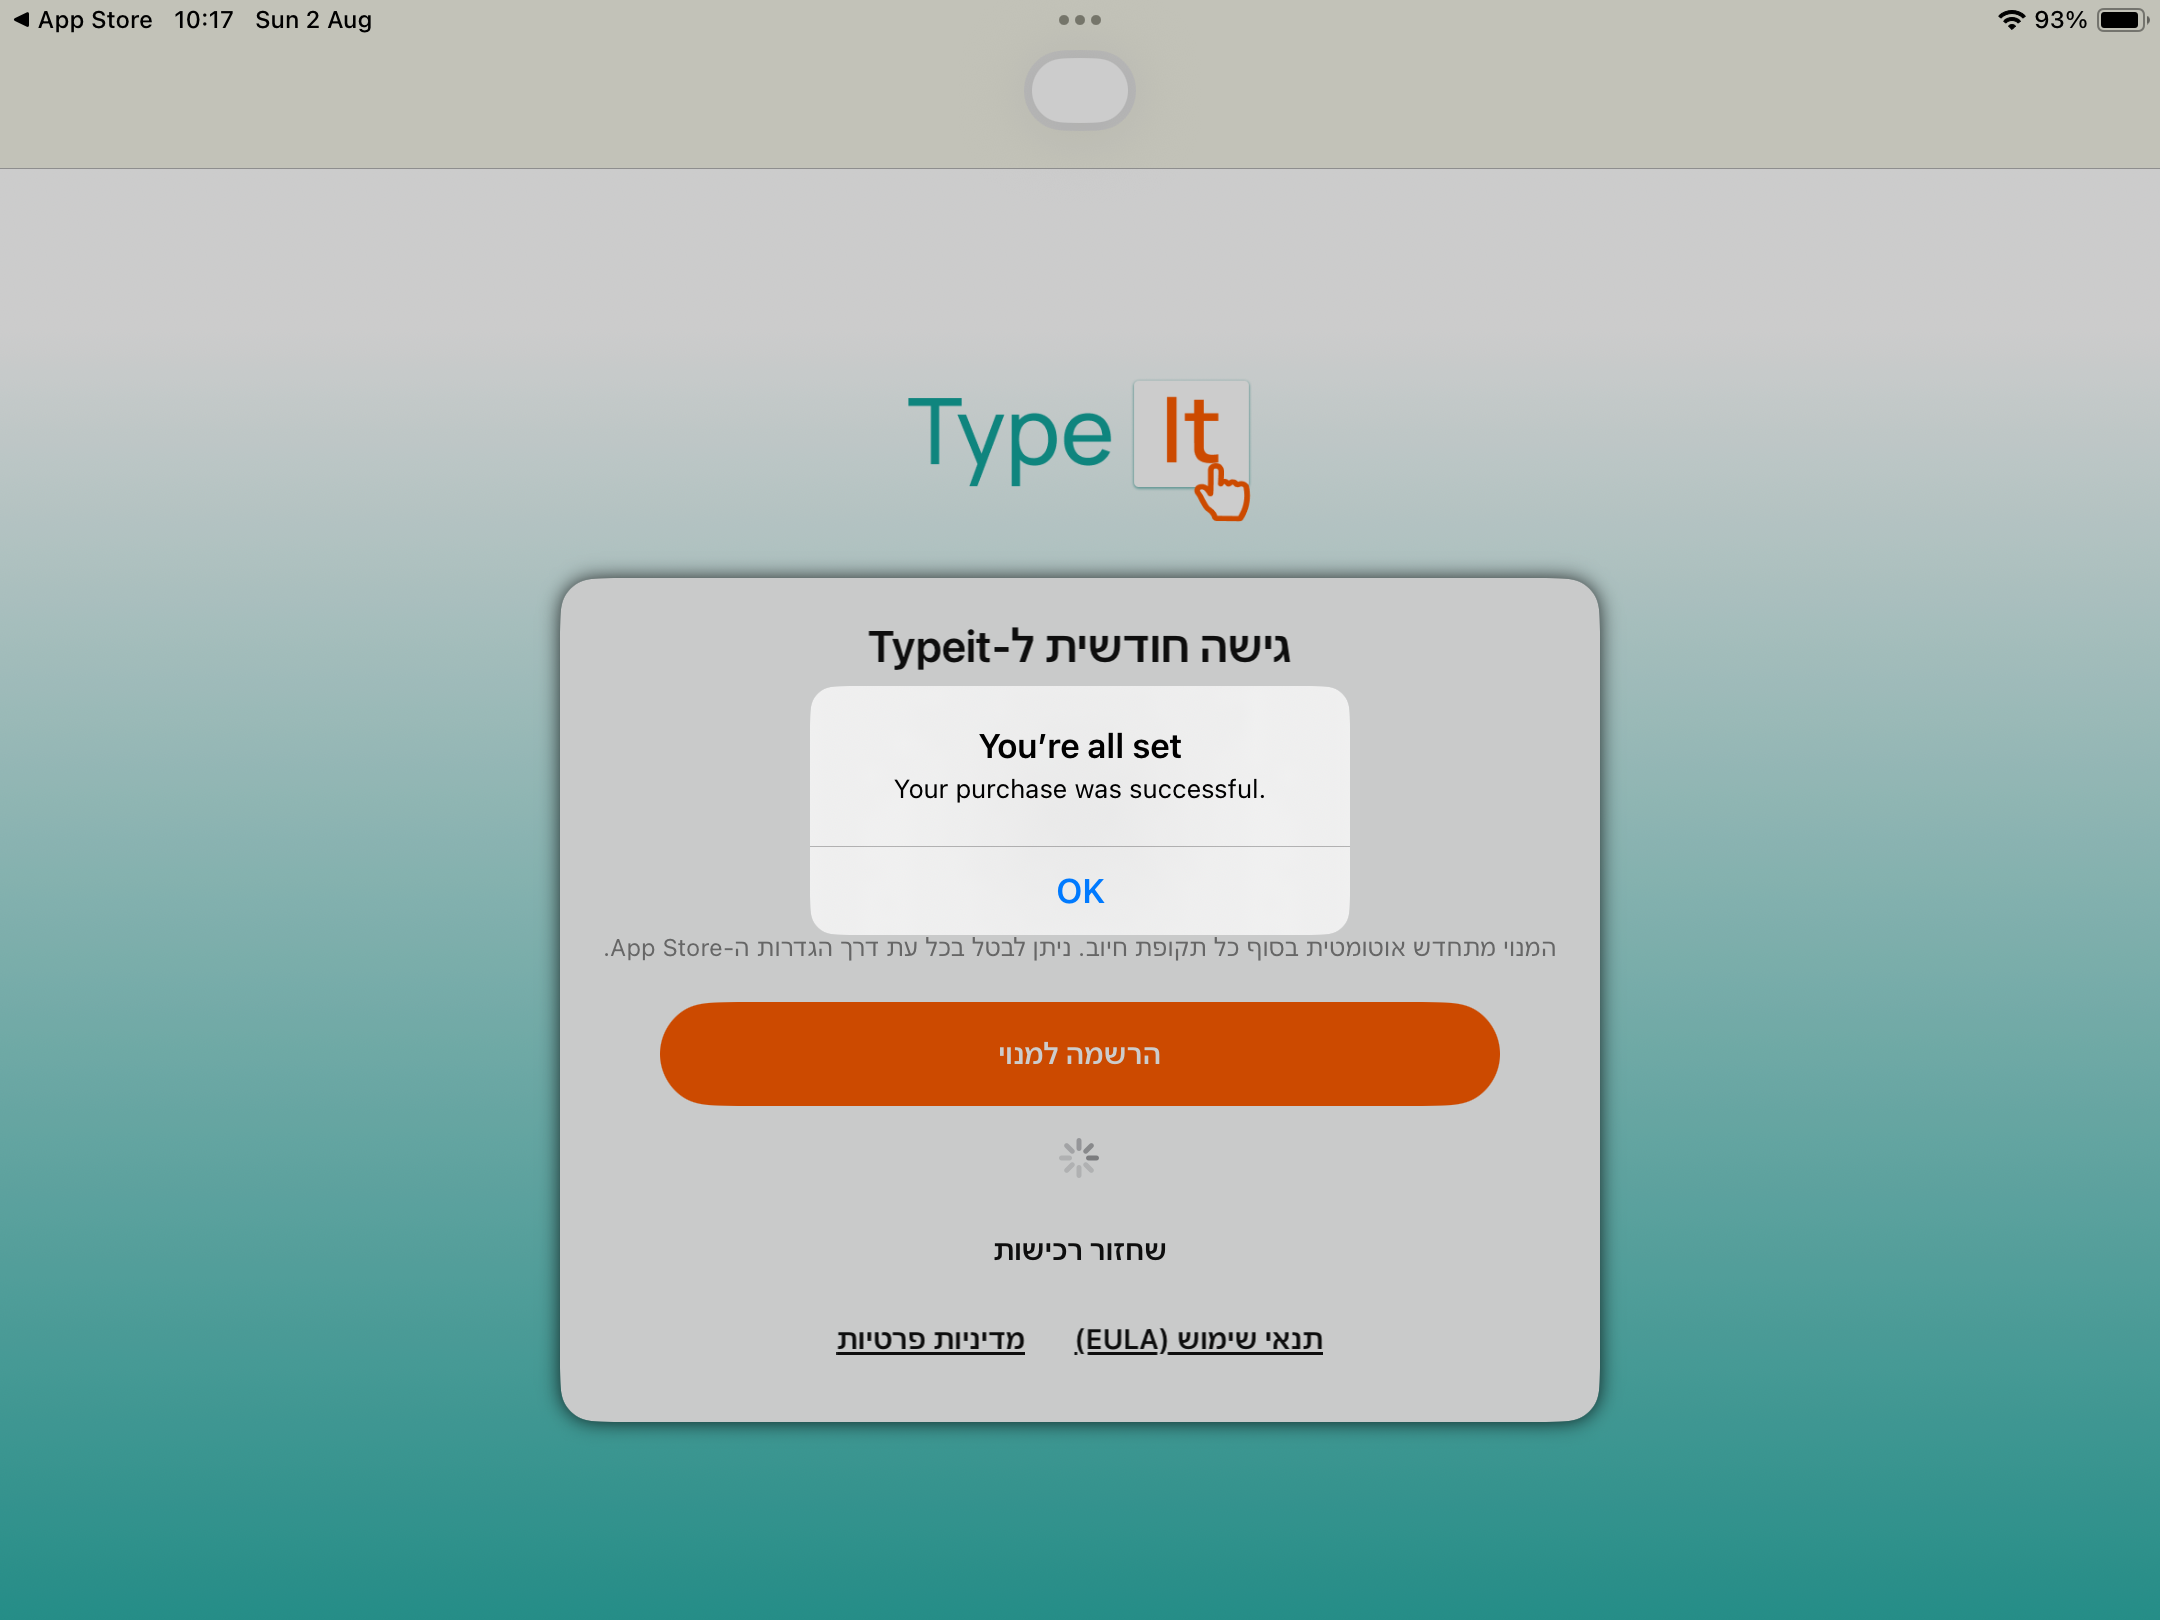
Task: Tap the auto-renewal notice mentioning App Store
Action: [1080, 948]
